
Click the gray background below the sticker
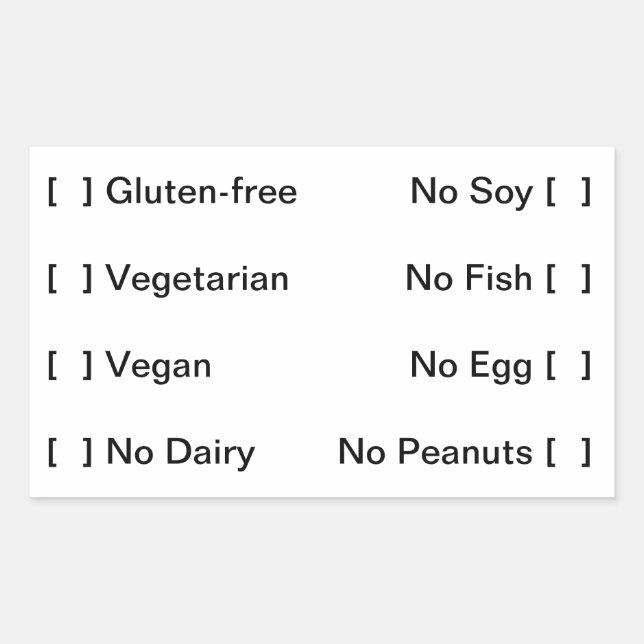pos(322,572)
